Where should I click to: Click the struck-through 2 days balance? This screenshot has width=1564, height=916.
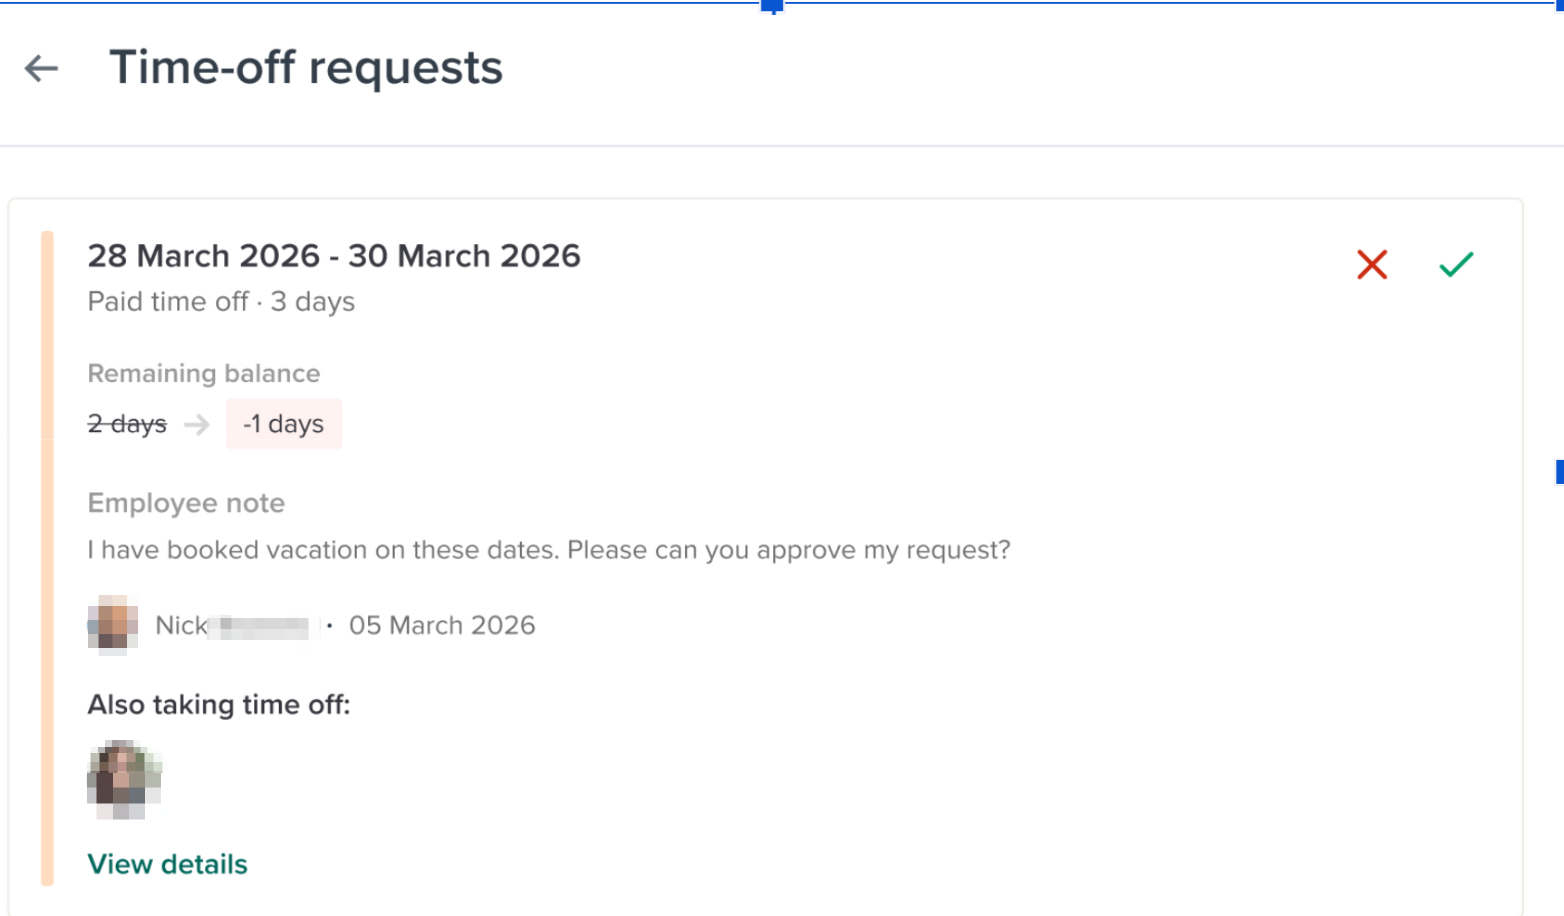[x=127, y=424]
